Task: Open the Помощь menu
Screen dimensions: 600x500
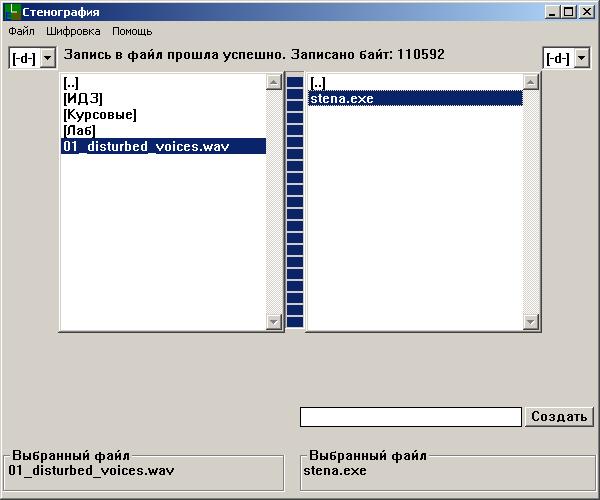Action: pyautogui.click(x=132, y=31)
